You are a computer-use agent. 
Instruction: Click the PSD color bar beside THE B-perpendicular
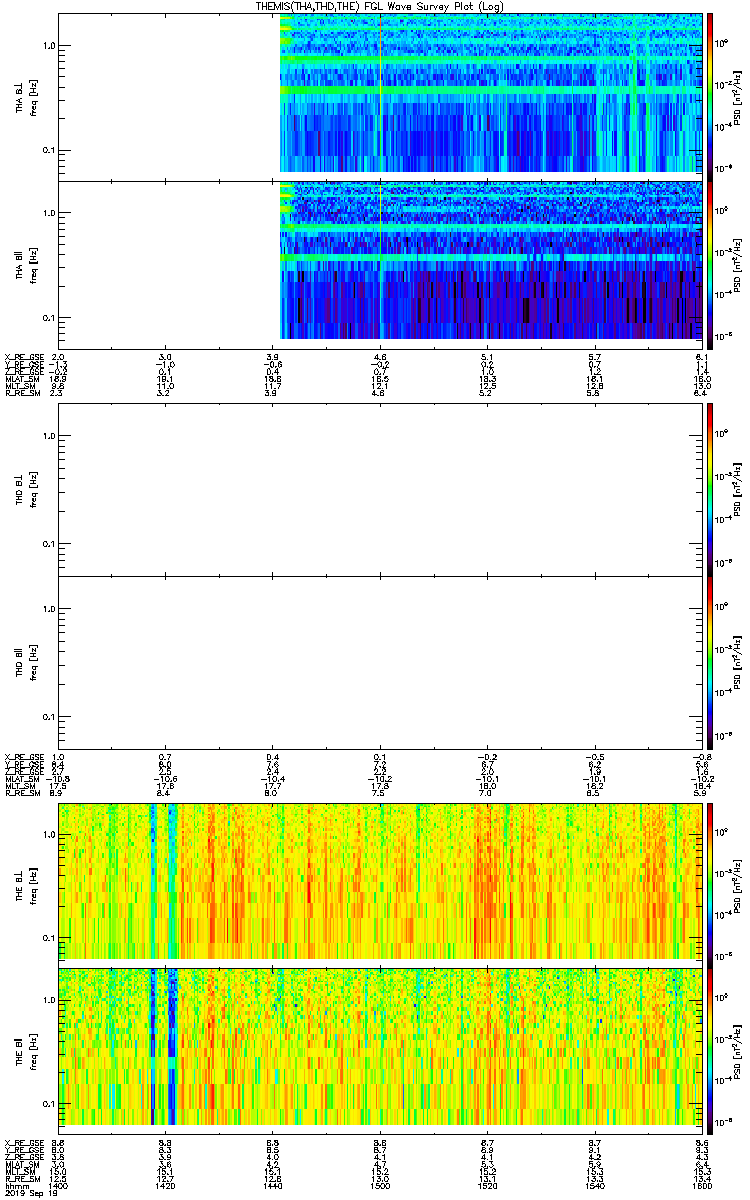point(710,881)
